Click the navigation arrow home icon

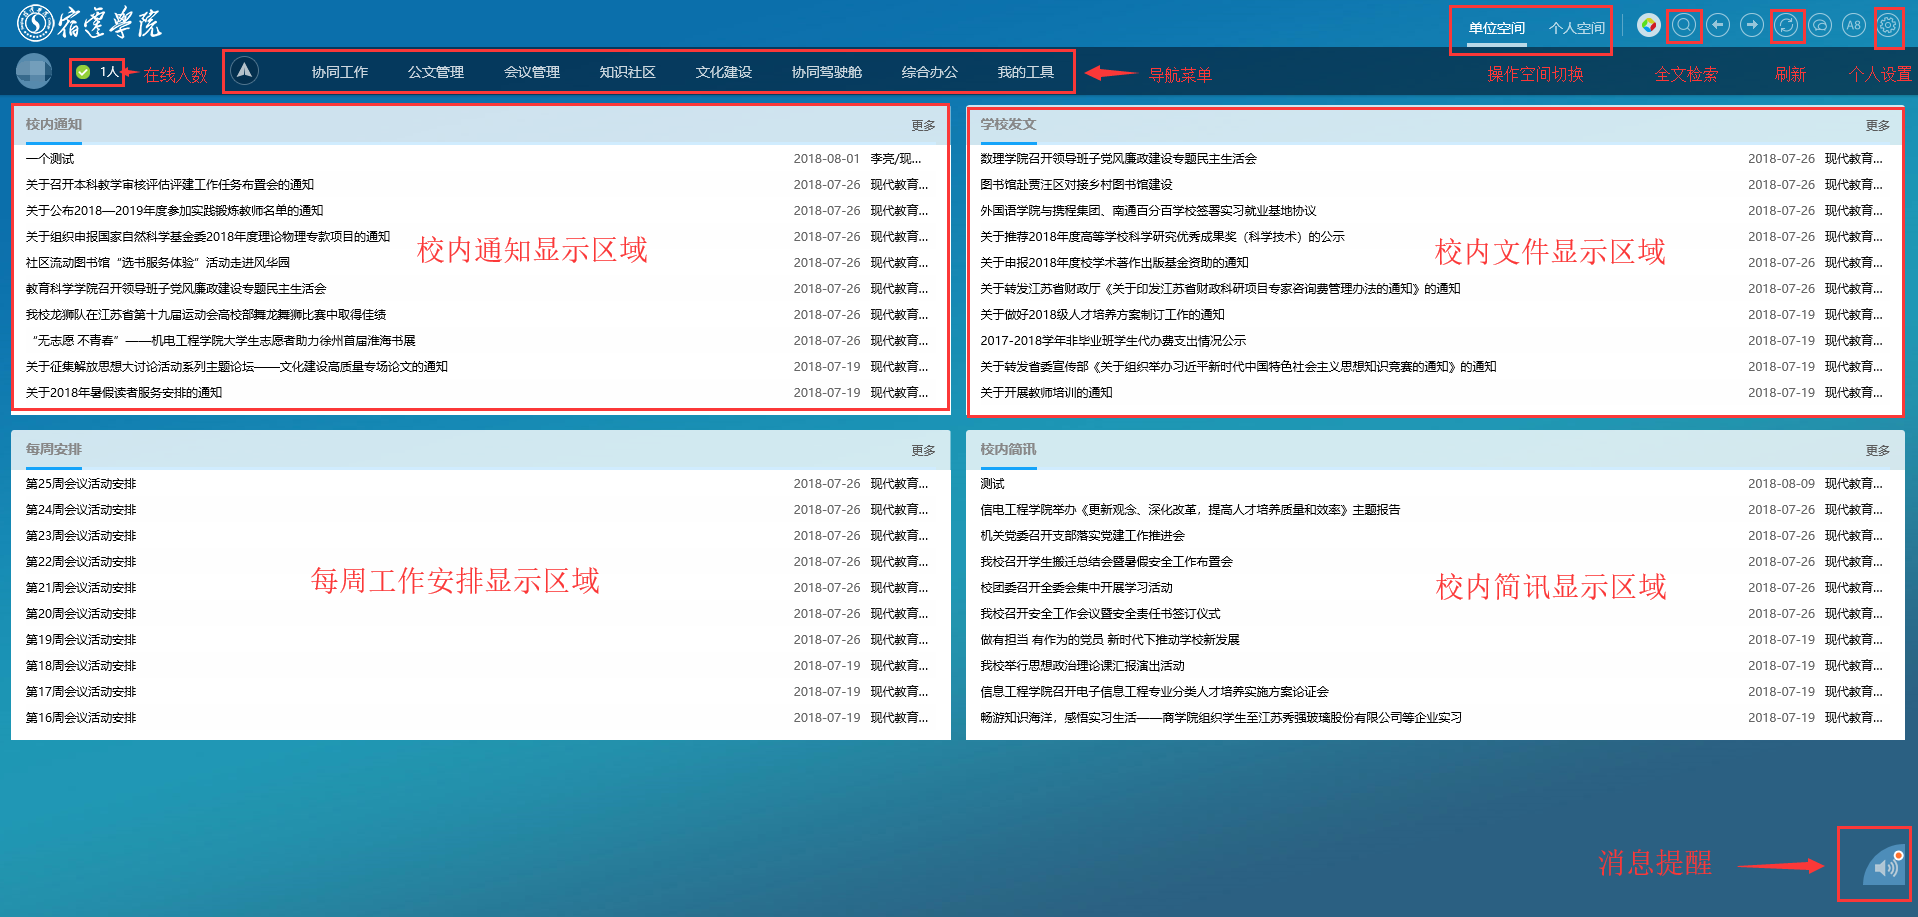(245, 71)
